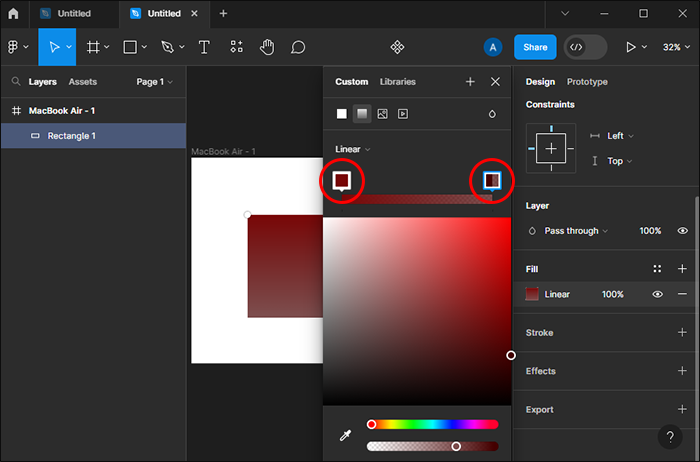Choose the image fill type icon

click(382, 114)
